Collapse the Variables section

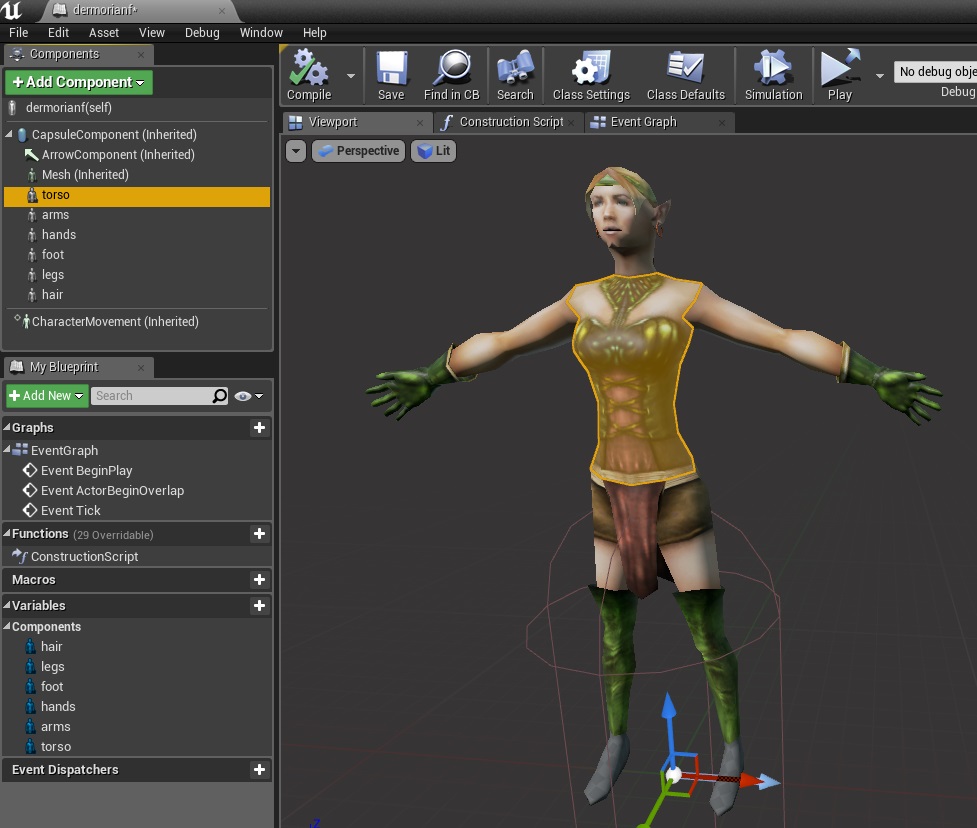click(7, 605)
